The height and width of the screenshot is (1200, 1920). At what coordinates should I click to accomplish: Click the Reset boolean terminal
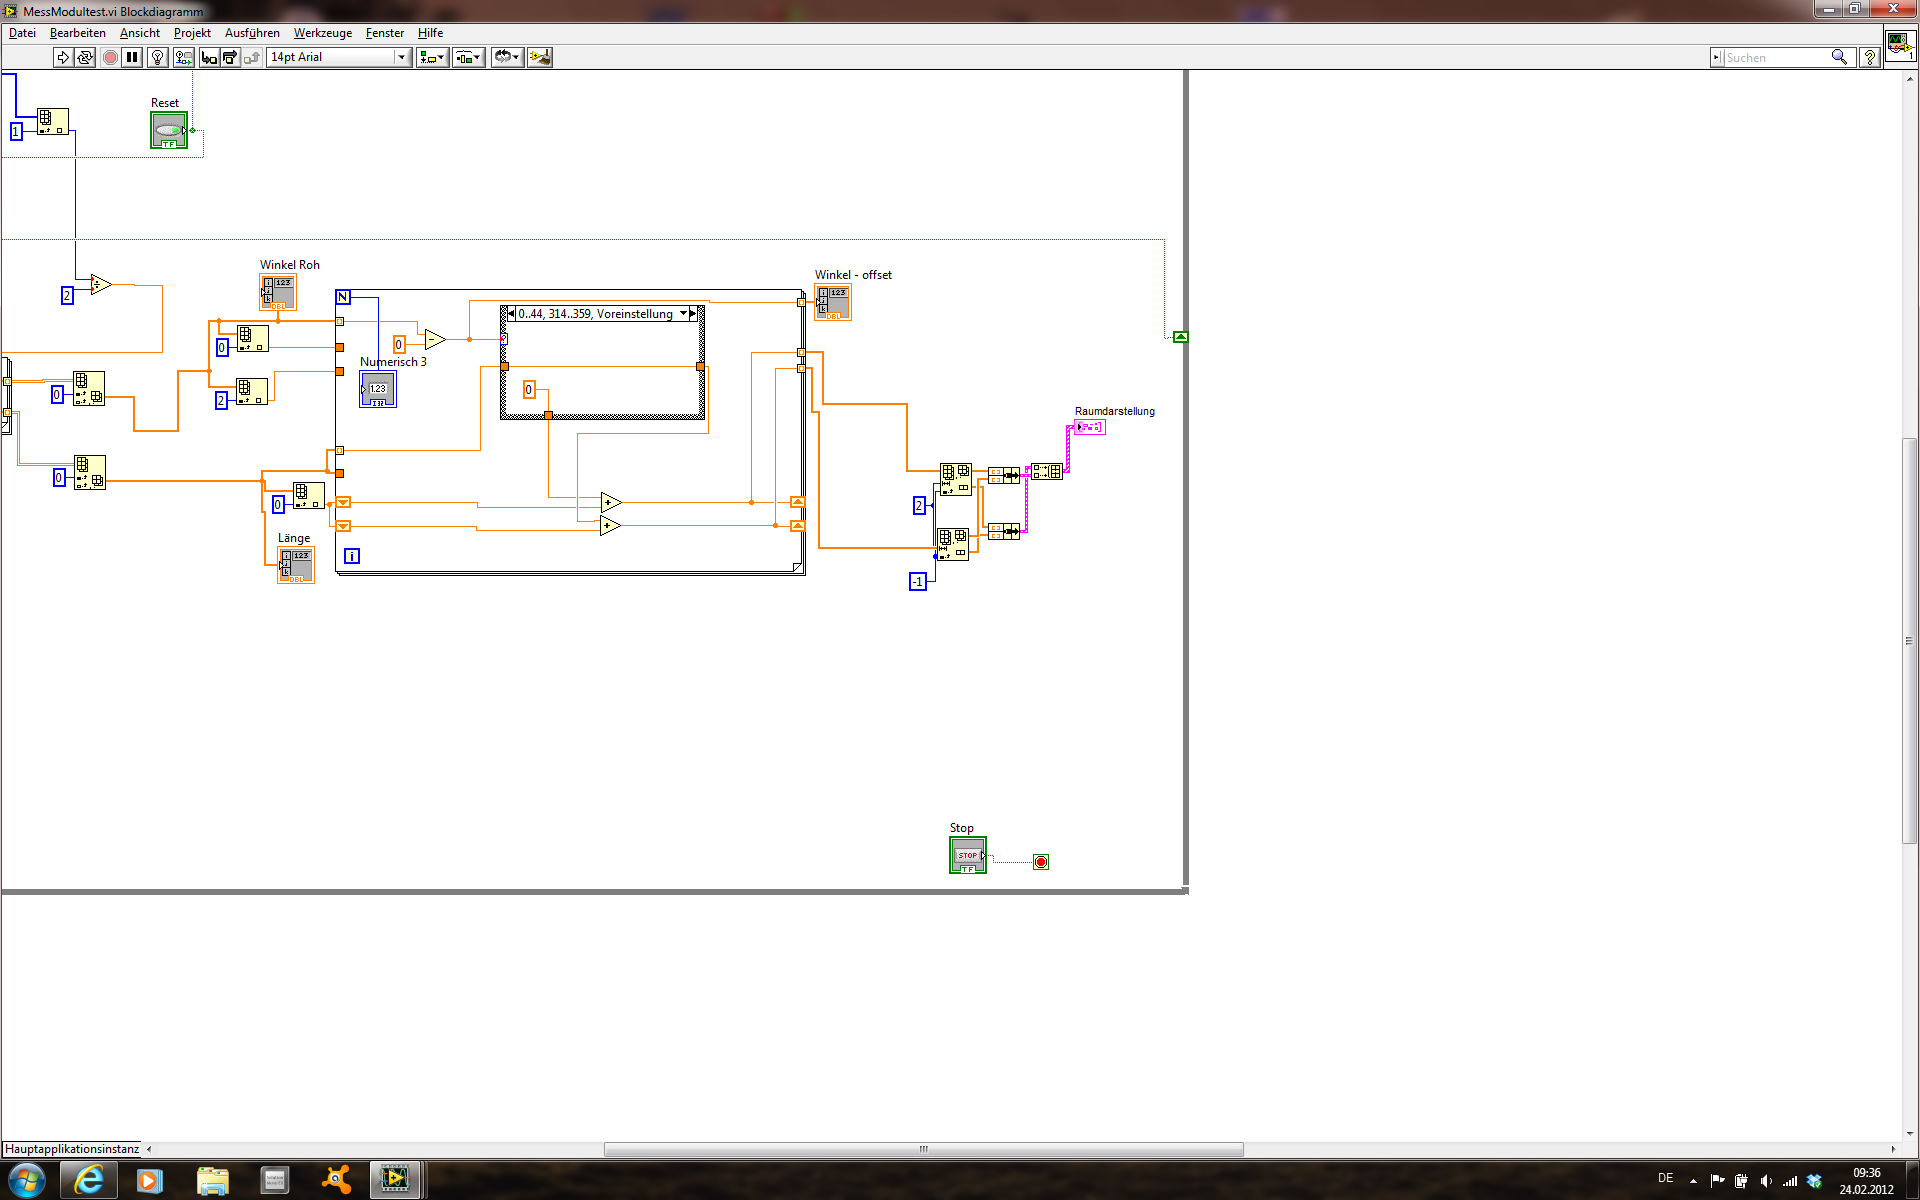click(x=169, y=130)
